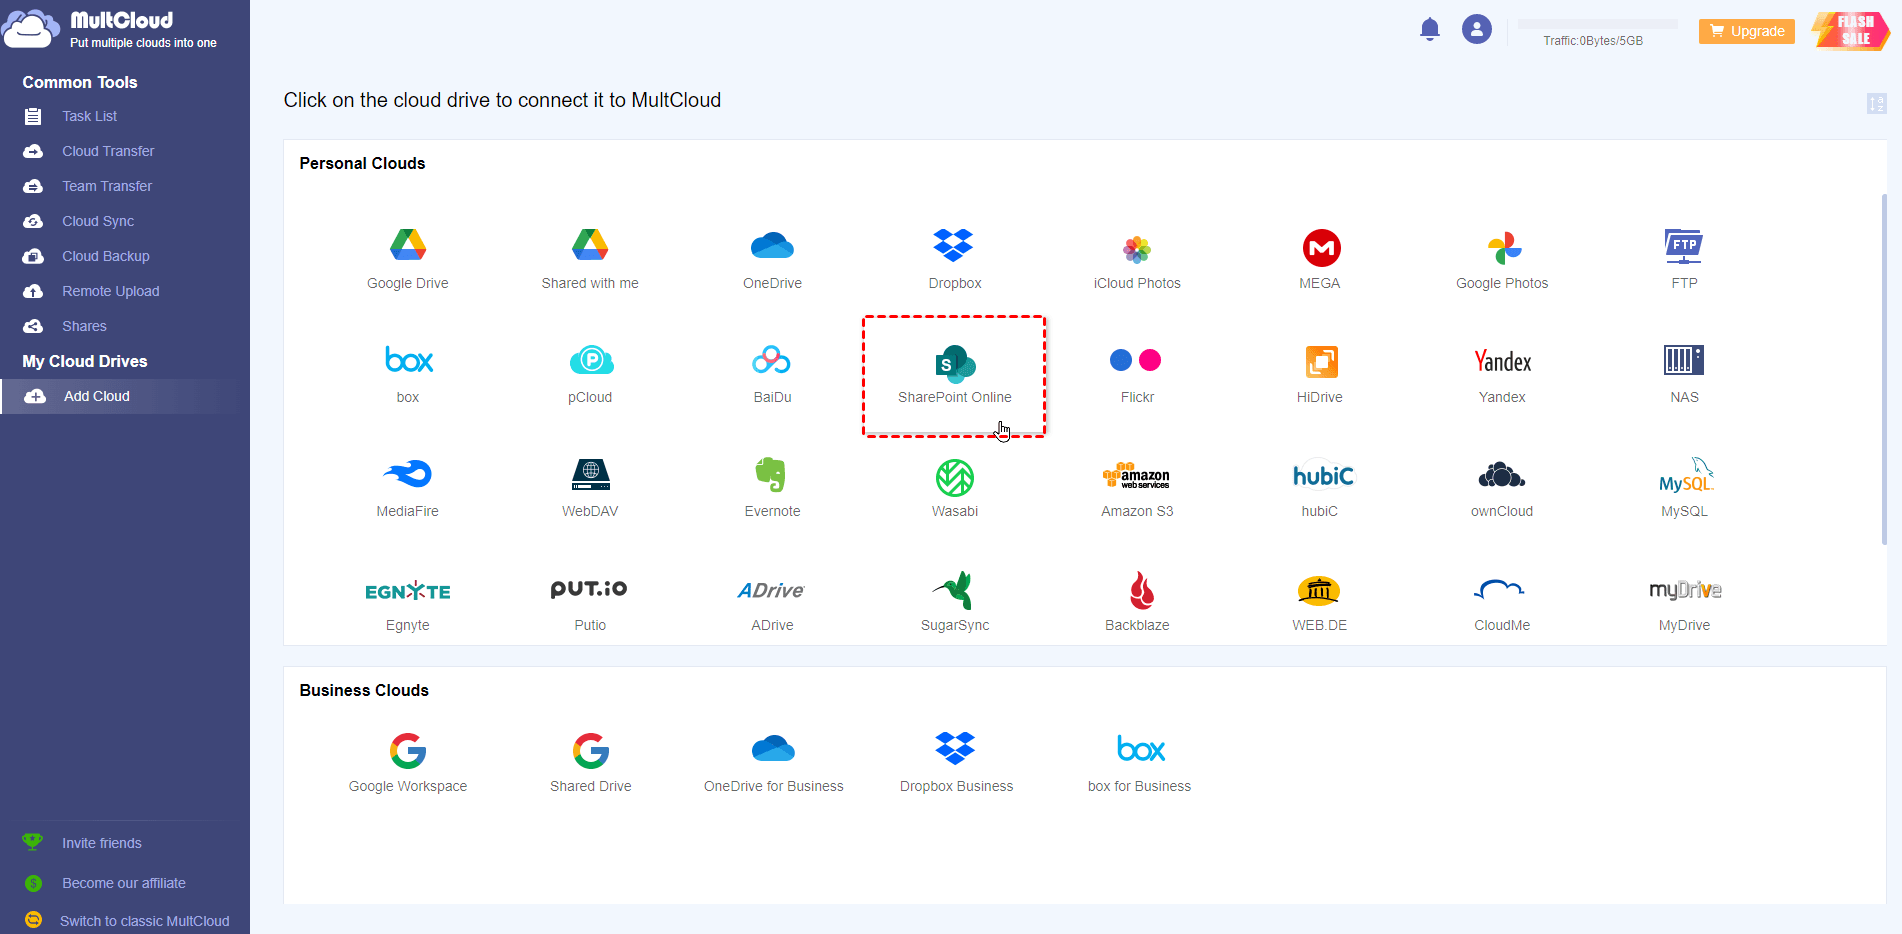Click the Upgrade button
The width and height of the screenshot is (1902, 934).
point(1747,31)
